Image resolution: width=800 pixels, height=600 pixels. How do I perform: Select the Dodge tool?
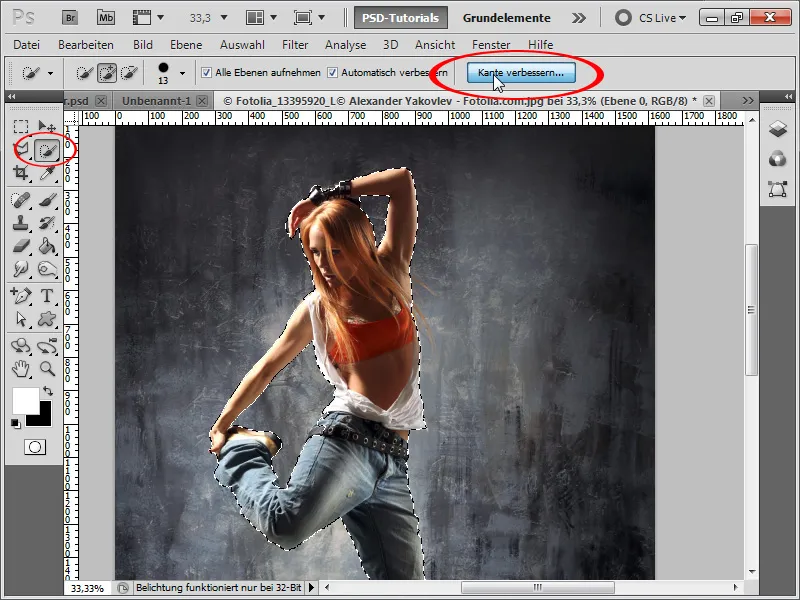20,269
